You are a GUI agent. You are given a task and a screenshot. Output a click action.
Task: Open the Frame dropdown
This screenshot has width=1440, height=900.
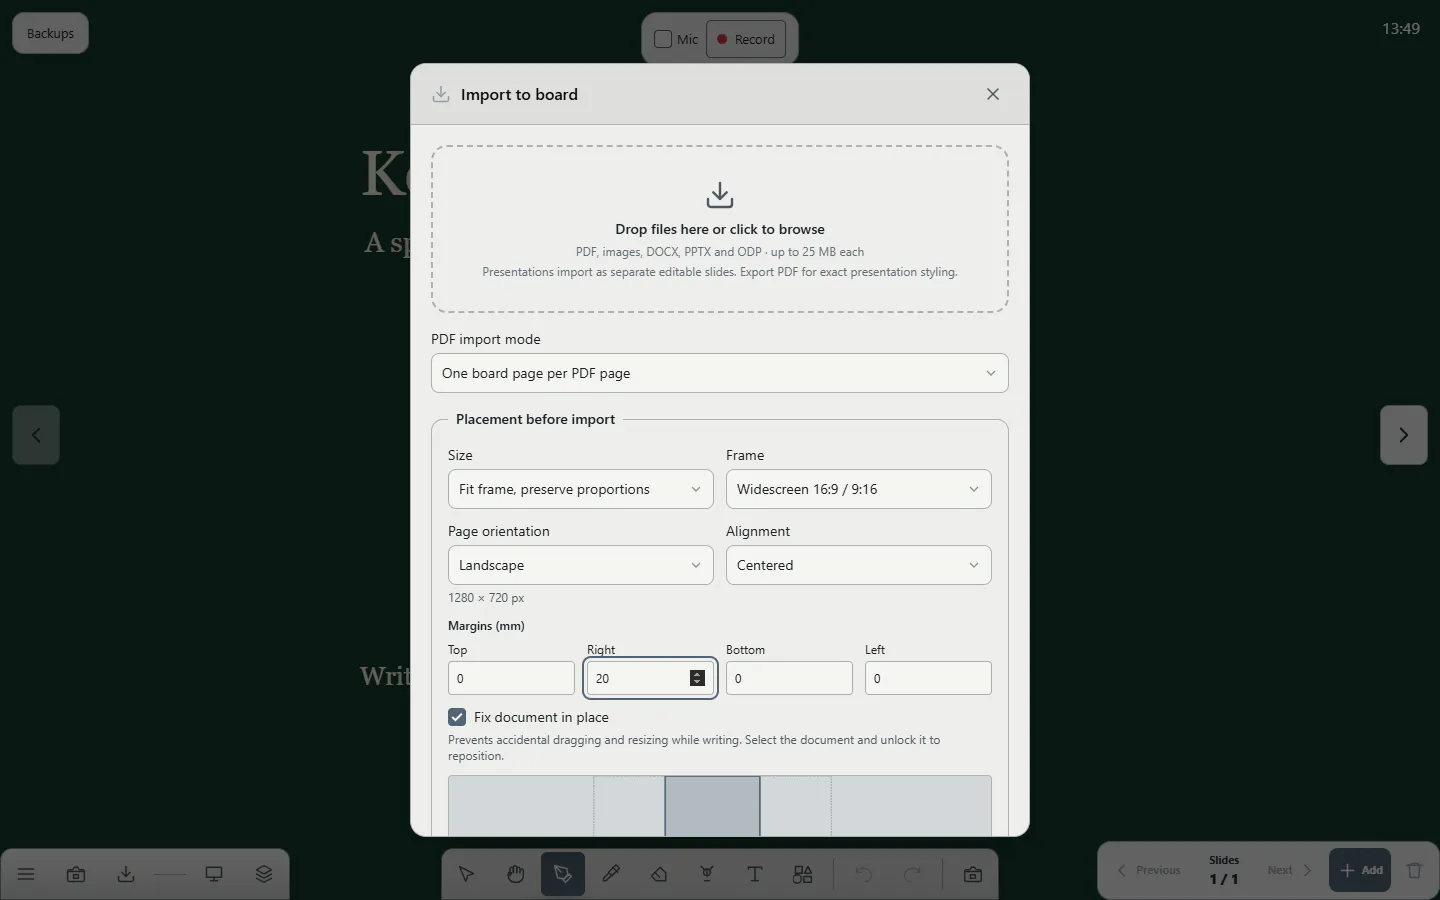(x=859, y=489)
